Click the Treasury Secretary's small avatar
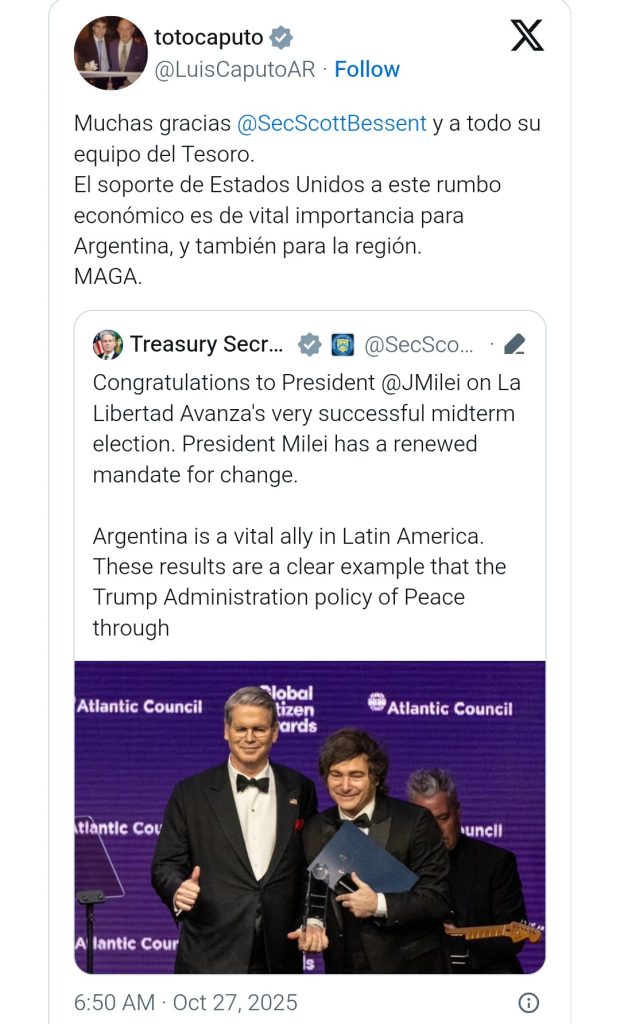The image size is (620, 1024). 108,345
